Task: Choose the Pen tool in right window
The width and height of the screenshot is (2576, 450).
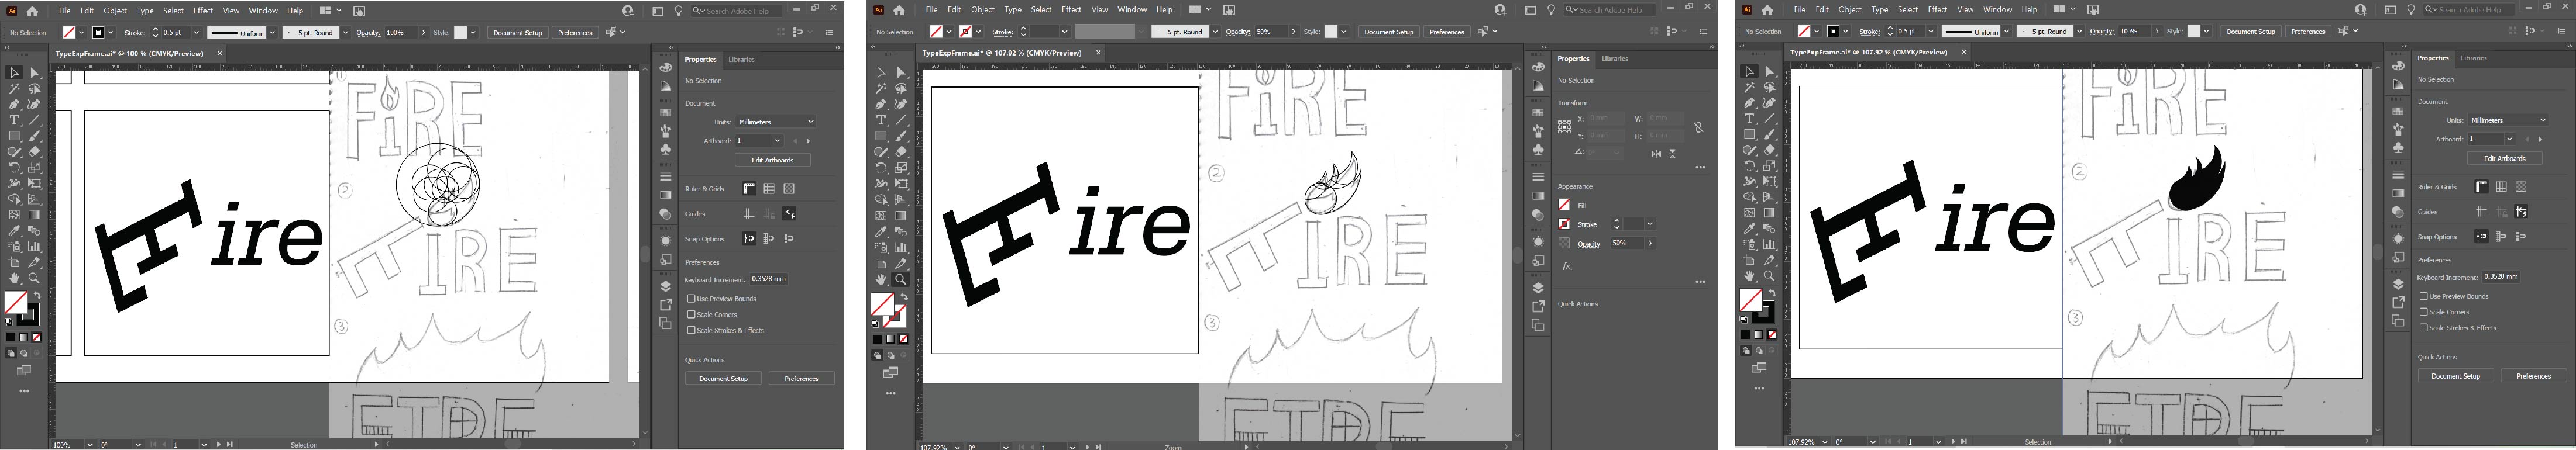Action: (1749, 103)
